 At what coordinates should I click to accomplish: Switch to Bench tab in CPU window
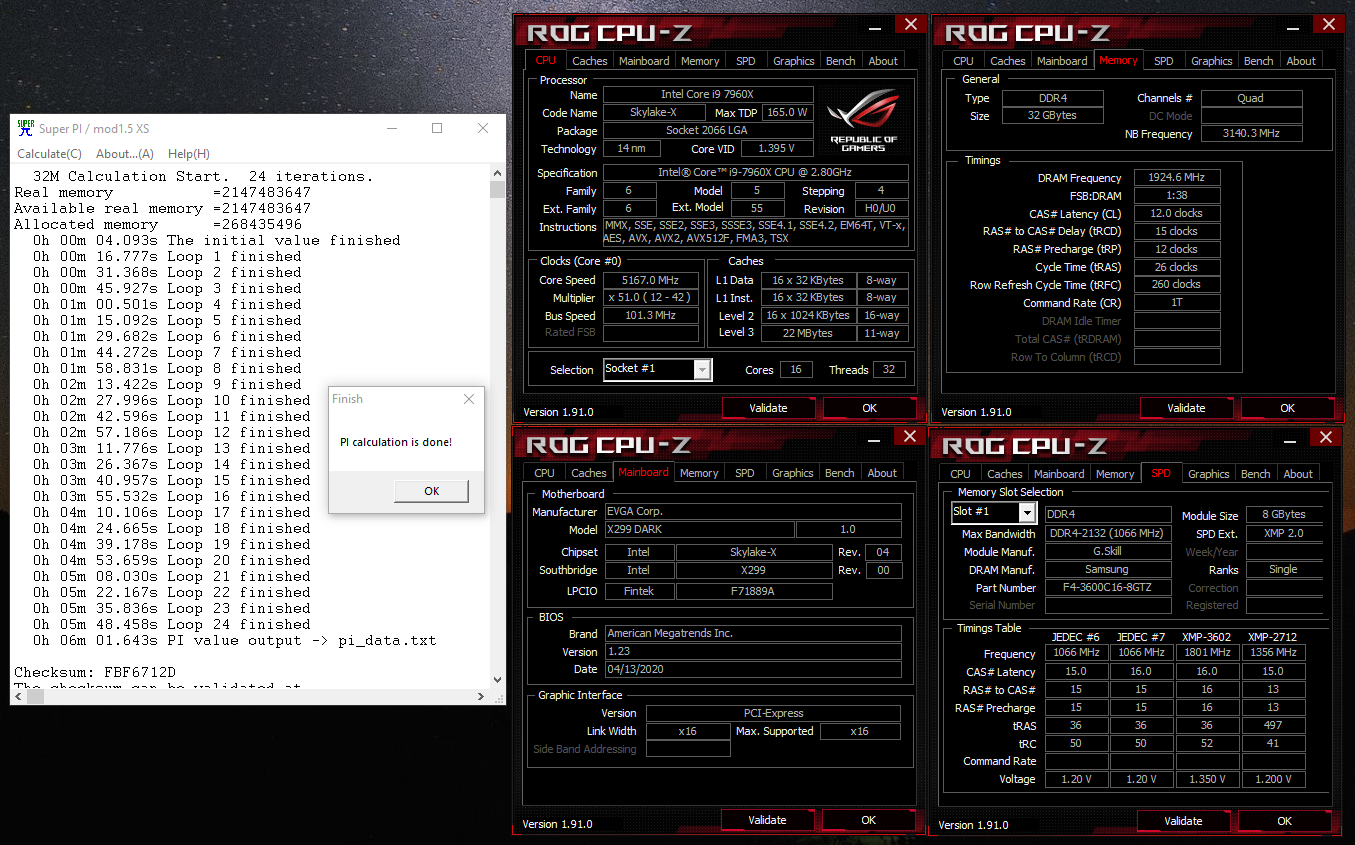(841, 61)
